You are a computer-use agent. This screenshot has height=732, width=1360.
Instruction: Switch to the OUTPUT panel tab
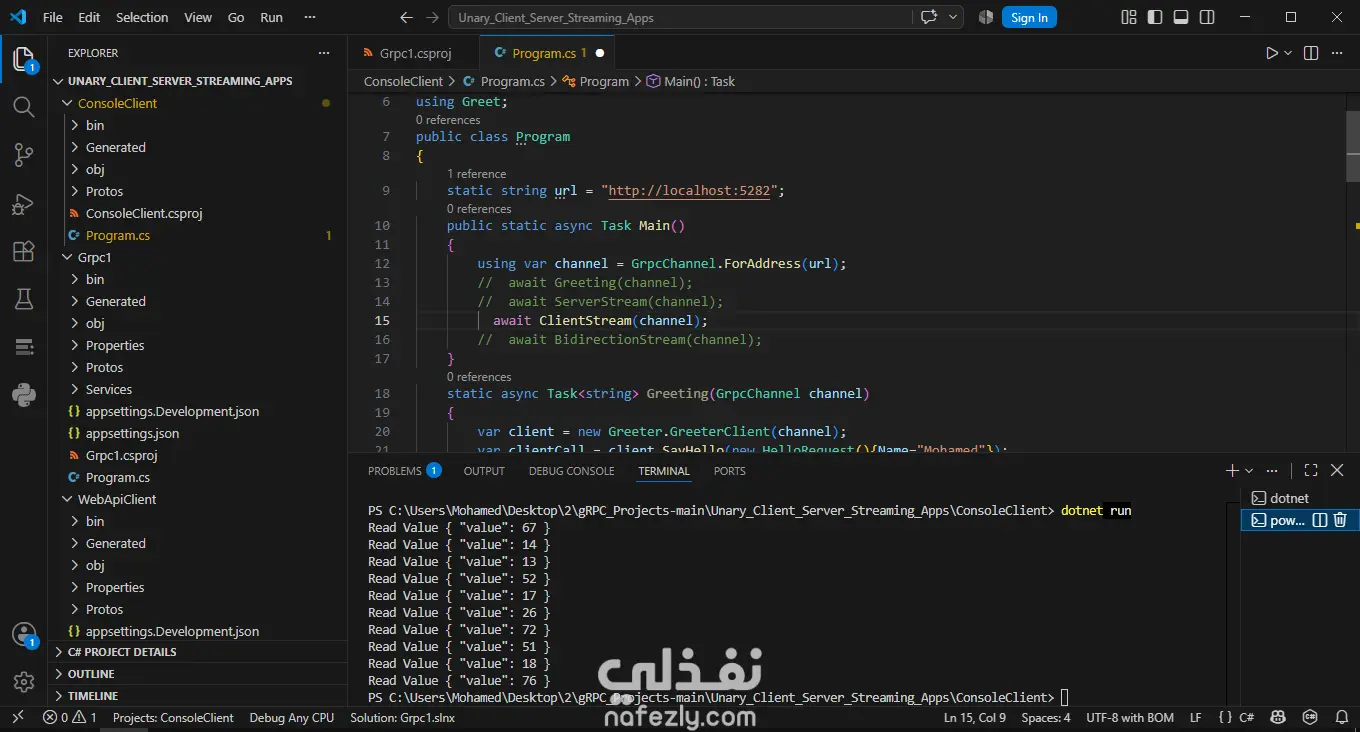484,470
